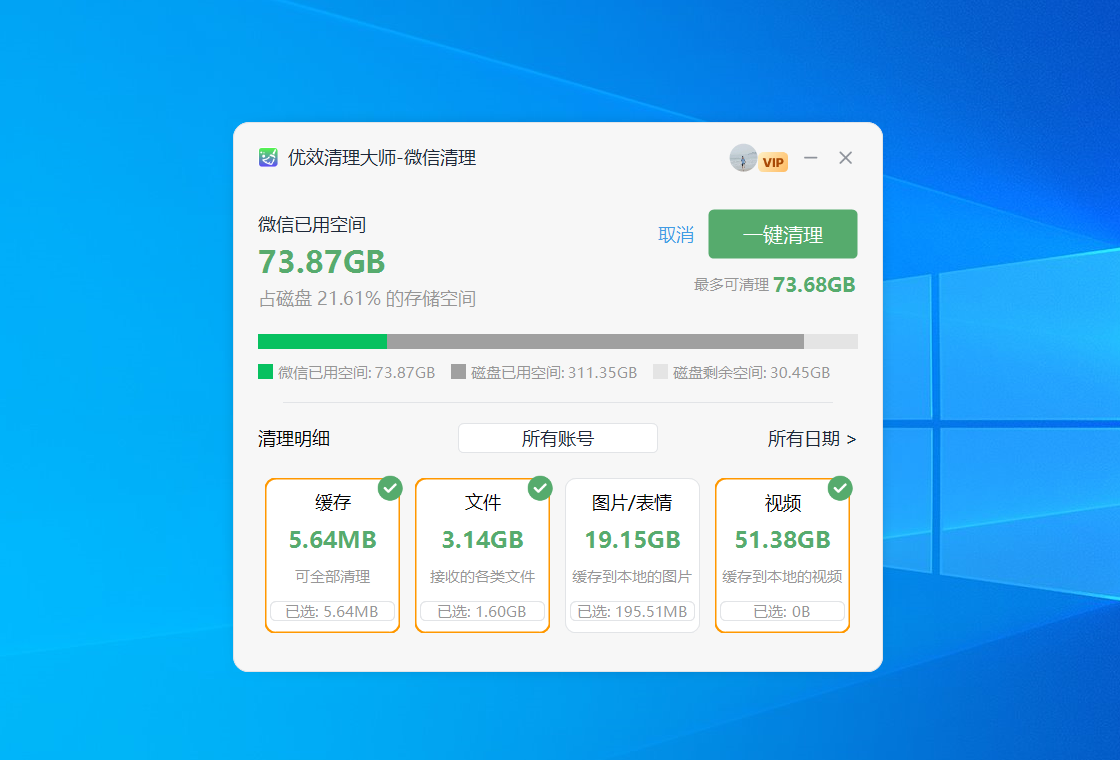Click the 视频 videos category card
The image size is (1120, 760).
tap(782, 555)
